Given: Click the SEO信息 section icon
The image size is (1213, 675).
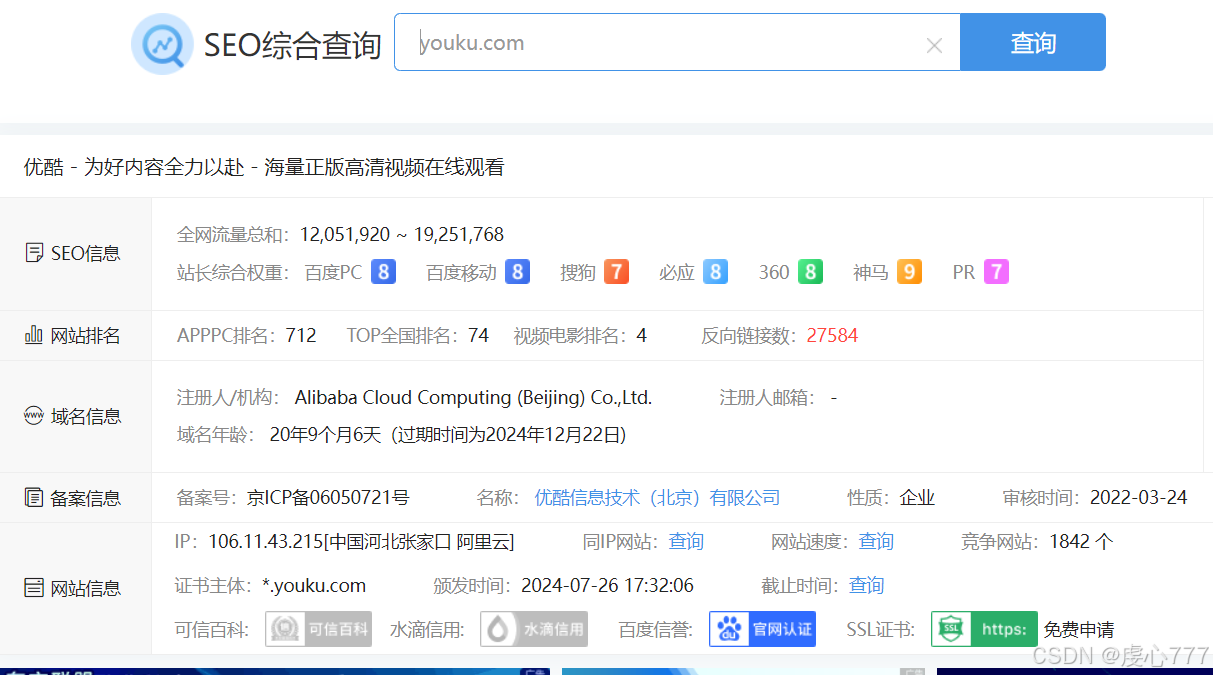Looking at the screenshot, I should [34, 253].
